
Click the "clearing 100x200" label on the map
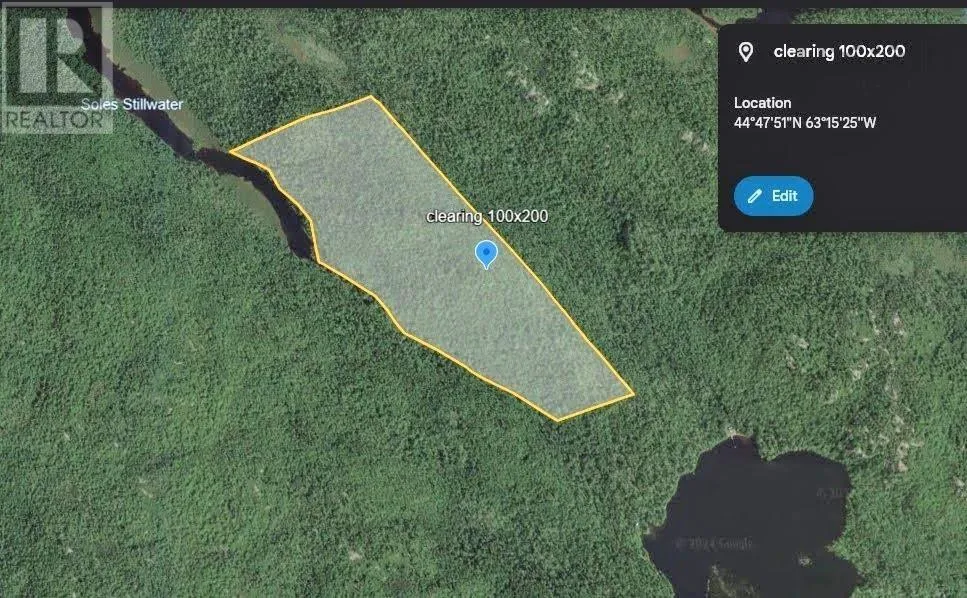tap(487, 216)
